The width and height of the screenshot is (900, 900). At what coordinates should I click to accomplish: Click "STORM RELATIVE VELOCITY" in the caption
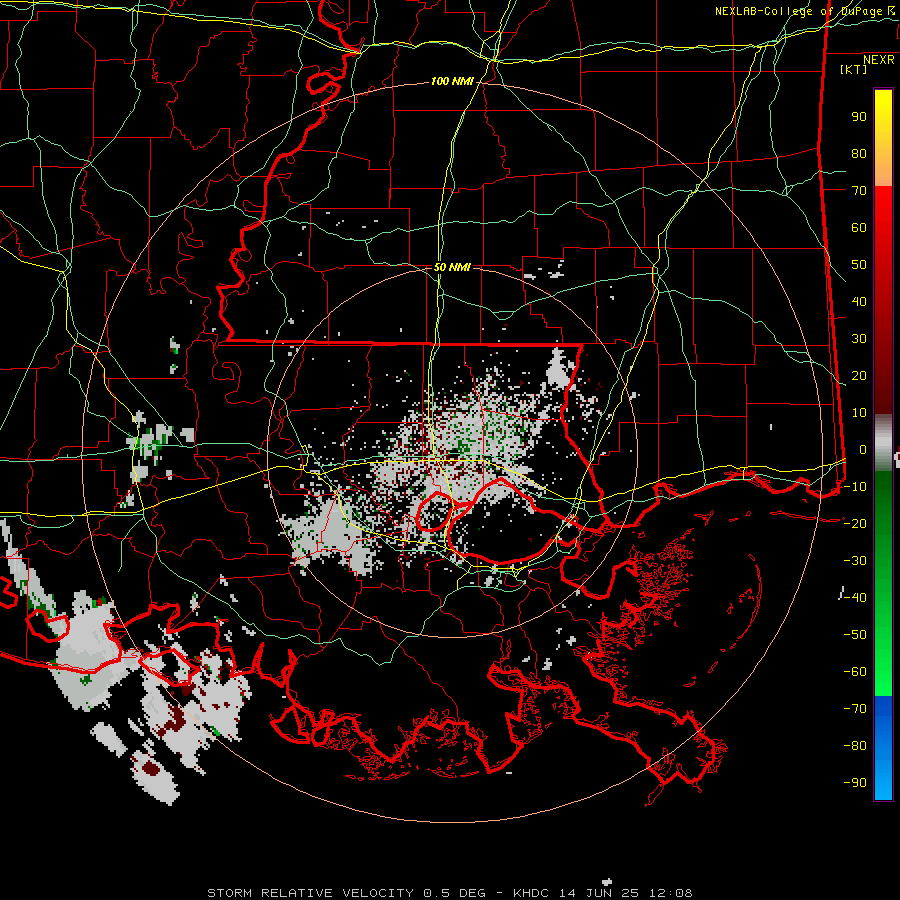pyautogui.click(x=310, y=893)
